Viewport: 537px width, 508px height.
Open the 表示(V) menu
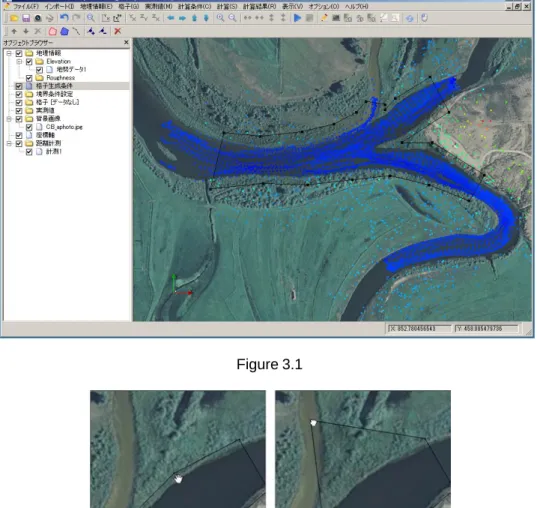coord(292,7)
